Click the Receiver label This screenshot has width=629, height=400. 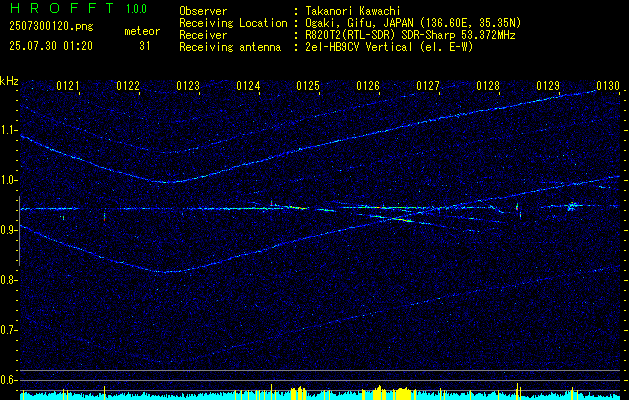coord(203,35)
